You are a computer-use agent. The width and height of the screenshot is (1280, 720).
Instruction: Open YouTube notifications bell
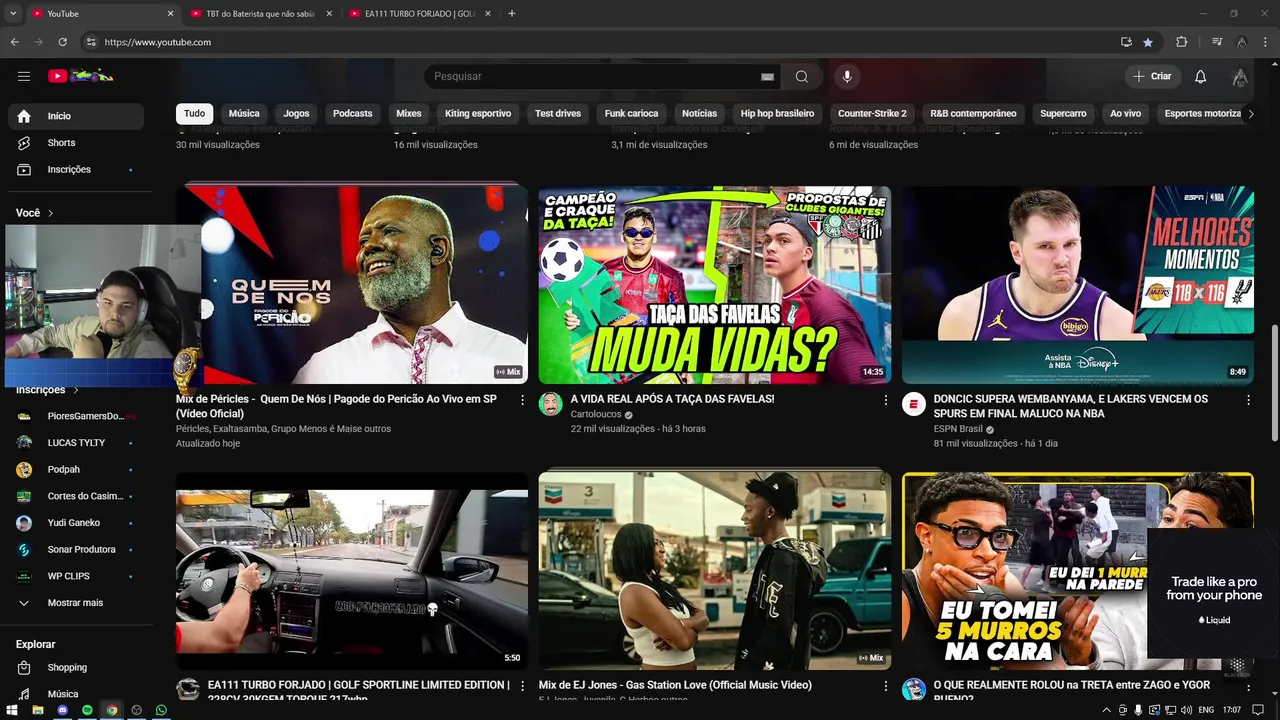tap(1200, 77)
